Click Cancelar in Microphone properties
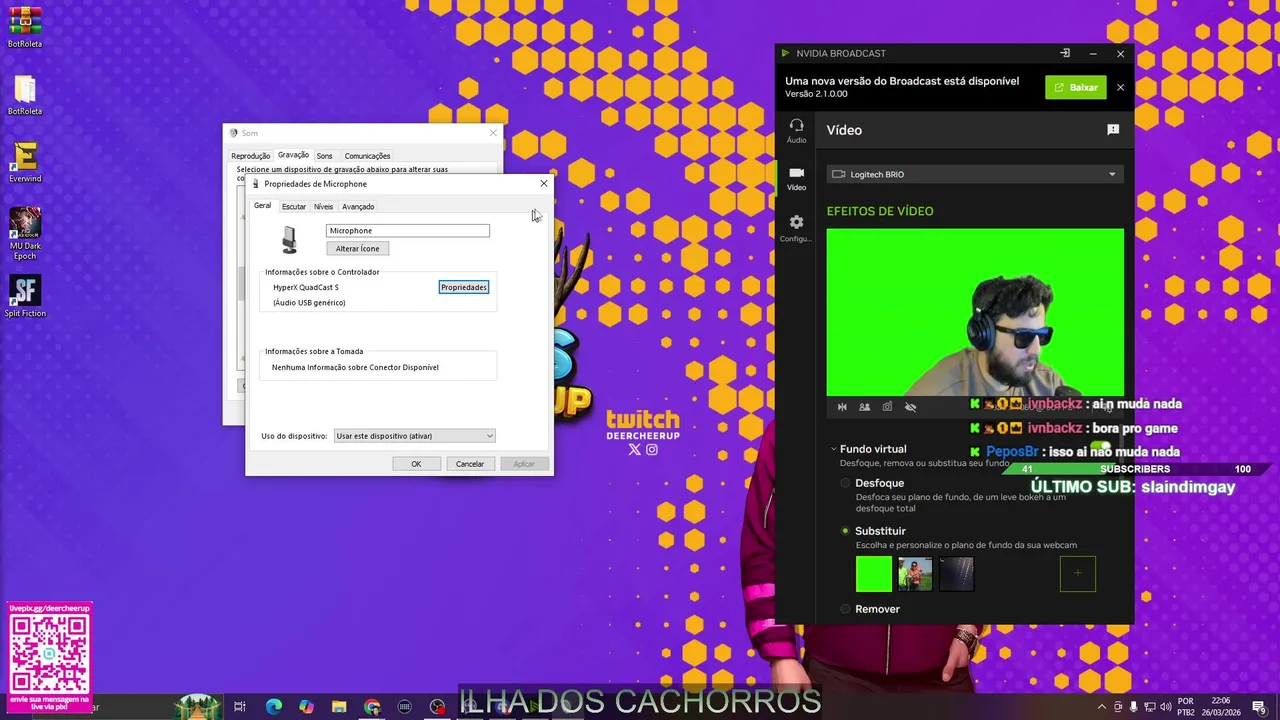Image resolution: width=1280 pixels, height=720 pixels. (470, 464)
